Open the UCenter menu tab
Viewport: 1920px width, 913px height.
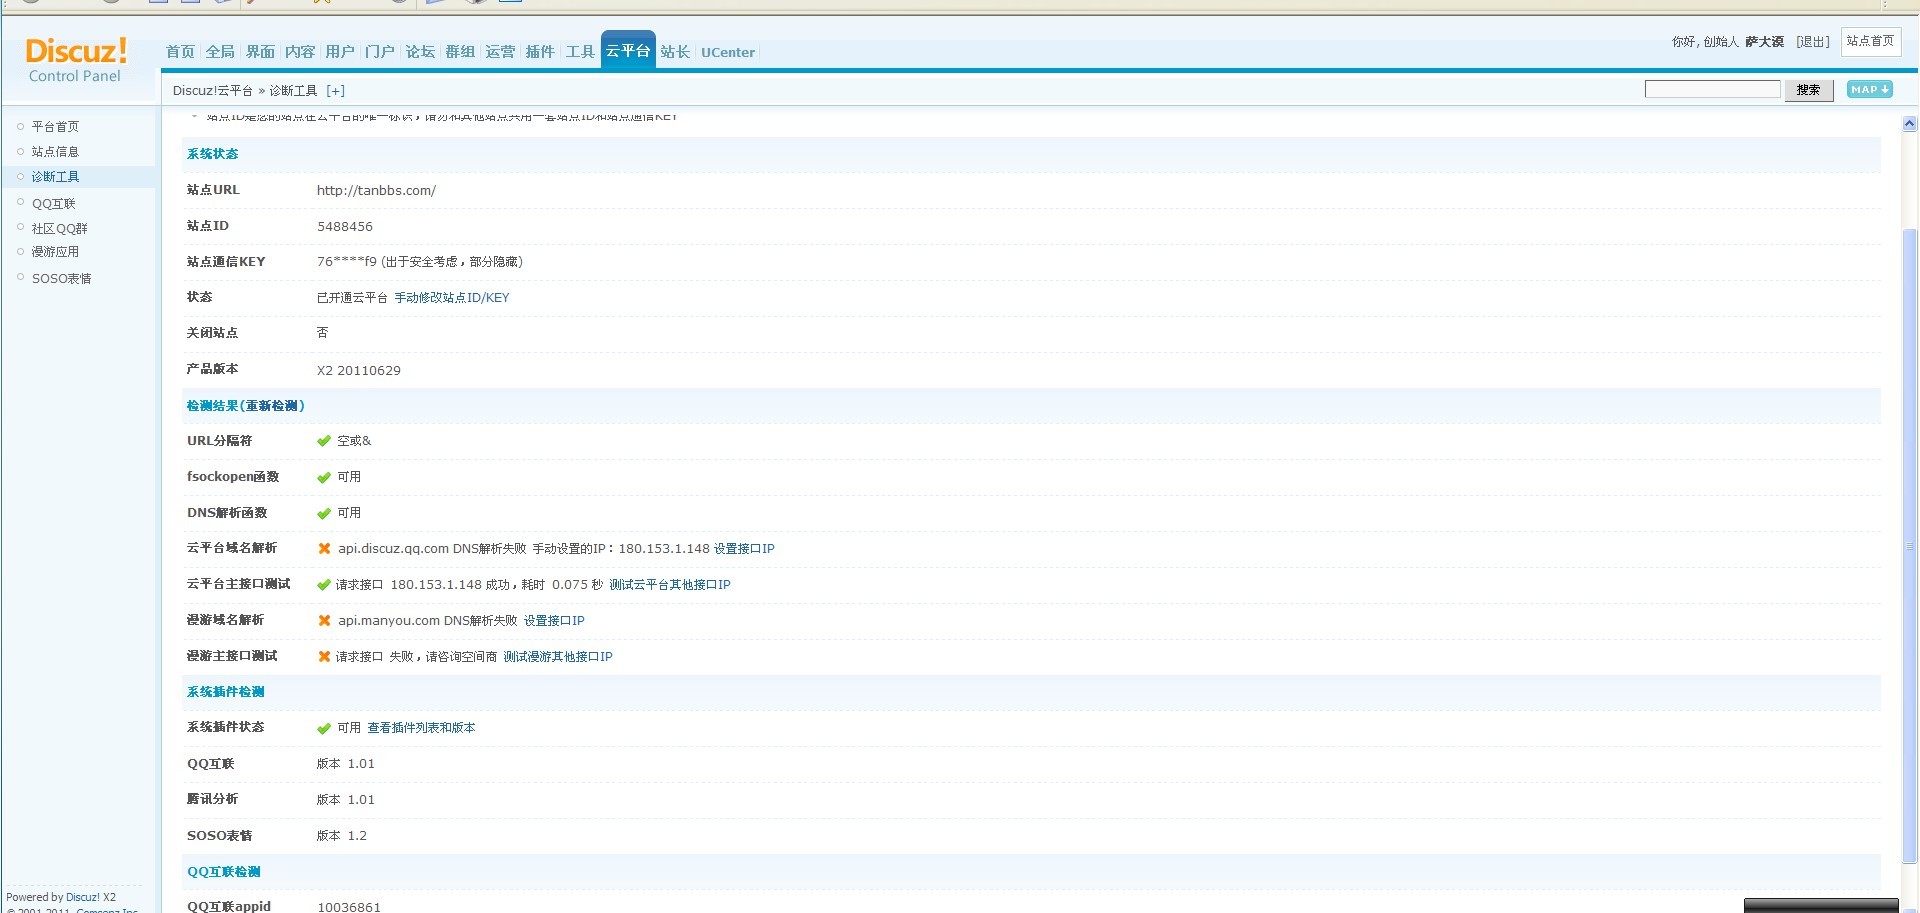(728, 52)
